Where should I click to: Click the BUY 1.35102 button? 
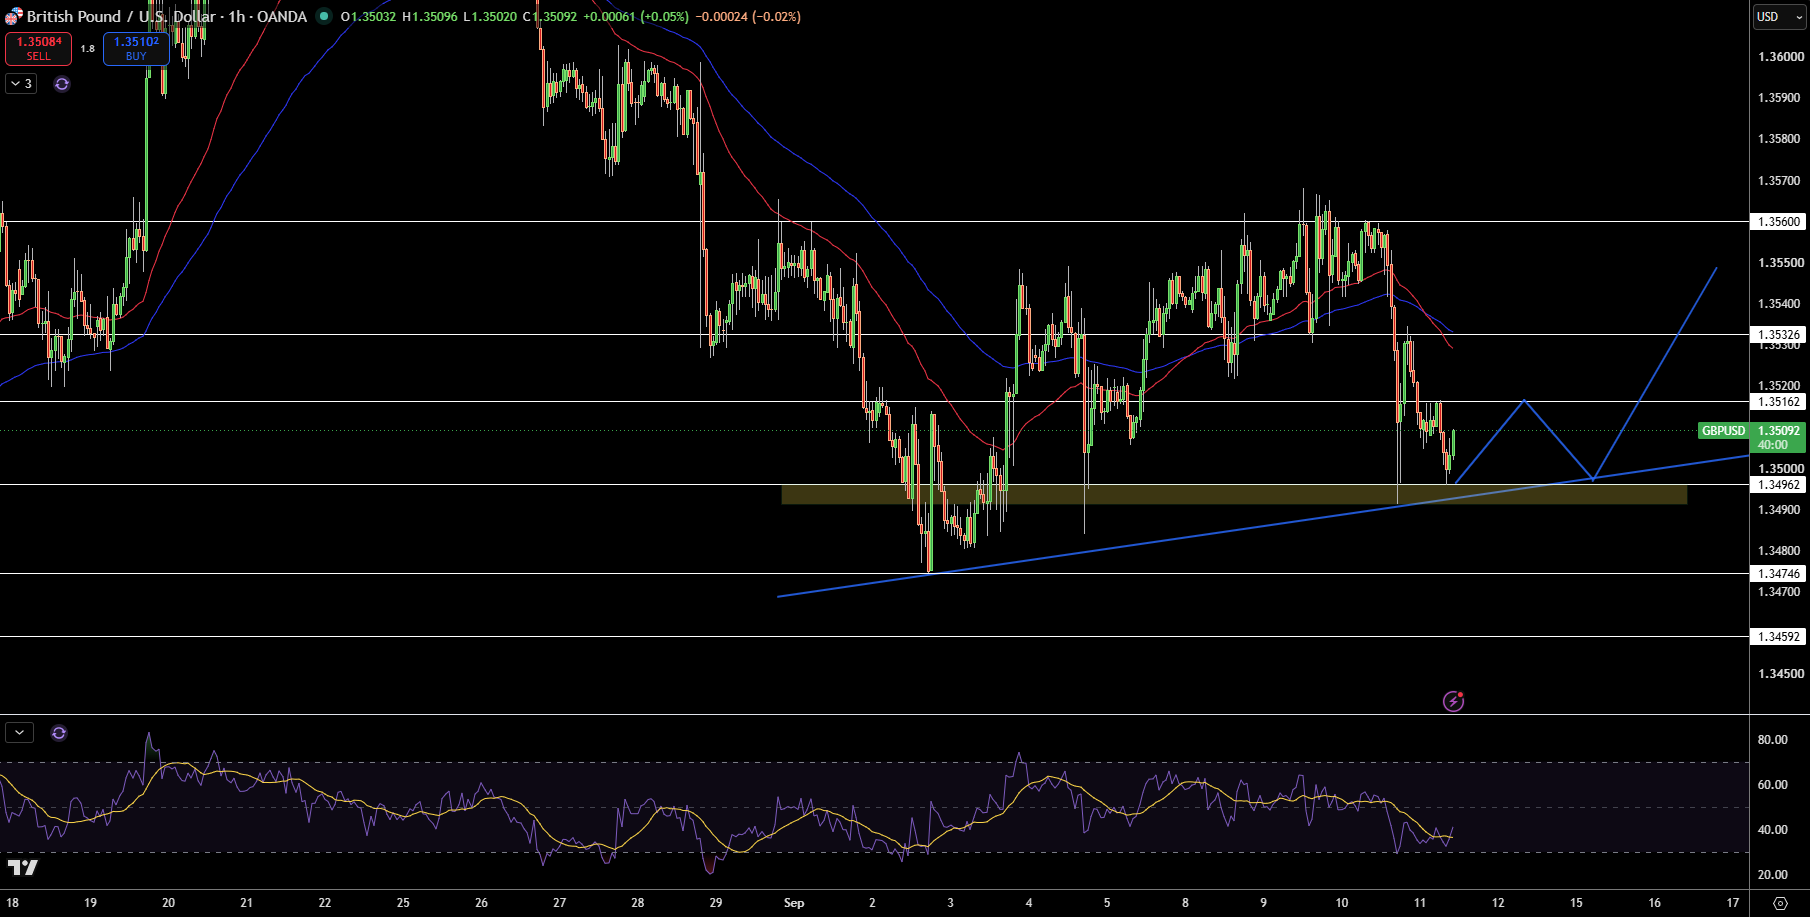[136, 49]
